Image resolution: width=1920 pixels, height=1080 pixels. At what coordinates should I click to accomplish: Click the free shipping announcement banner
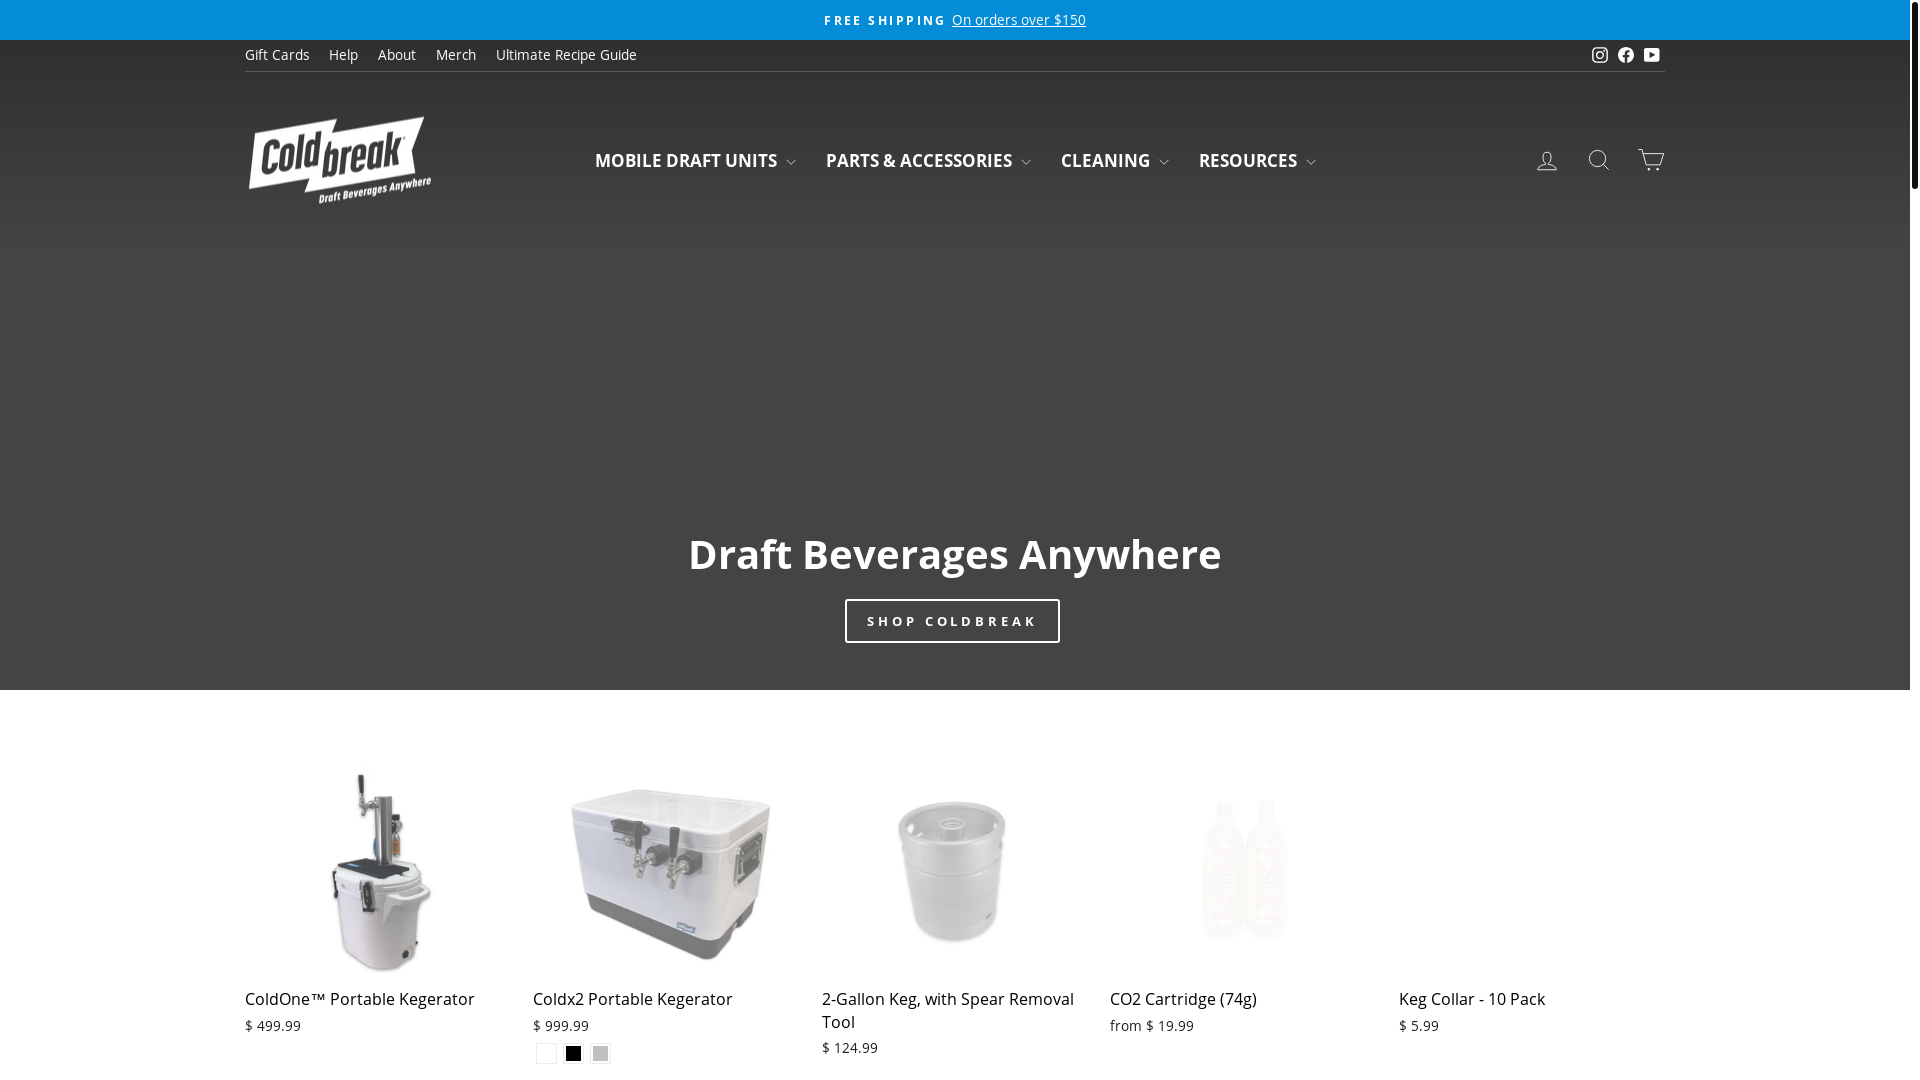955,20
